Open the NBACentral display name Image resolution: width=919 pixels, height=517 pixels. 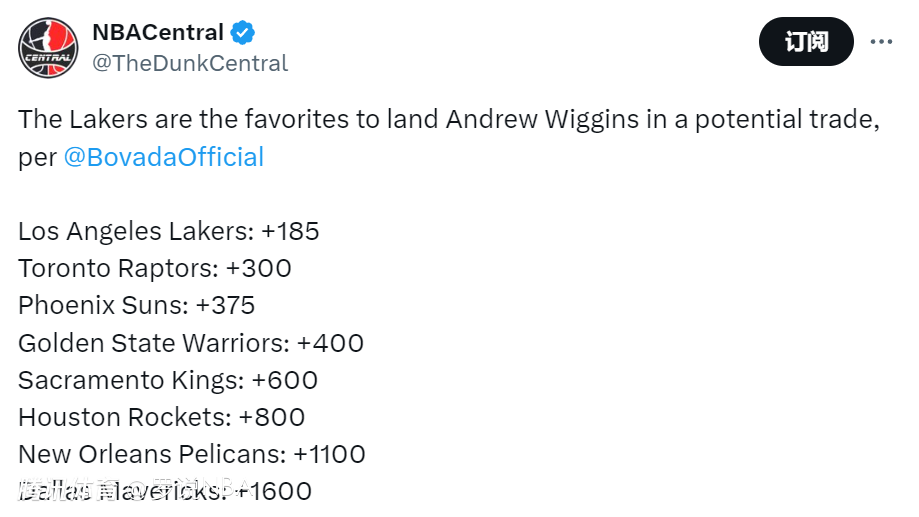click(157, 33)
